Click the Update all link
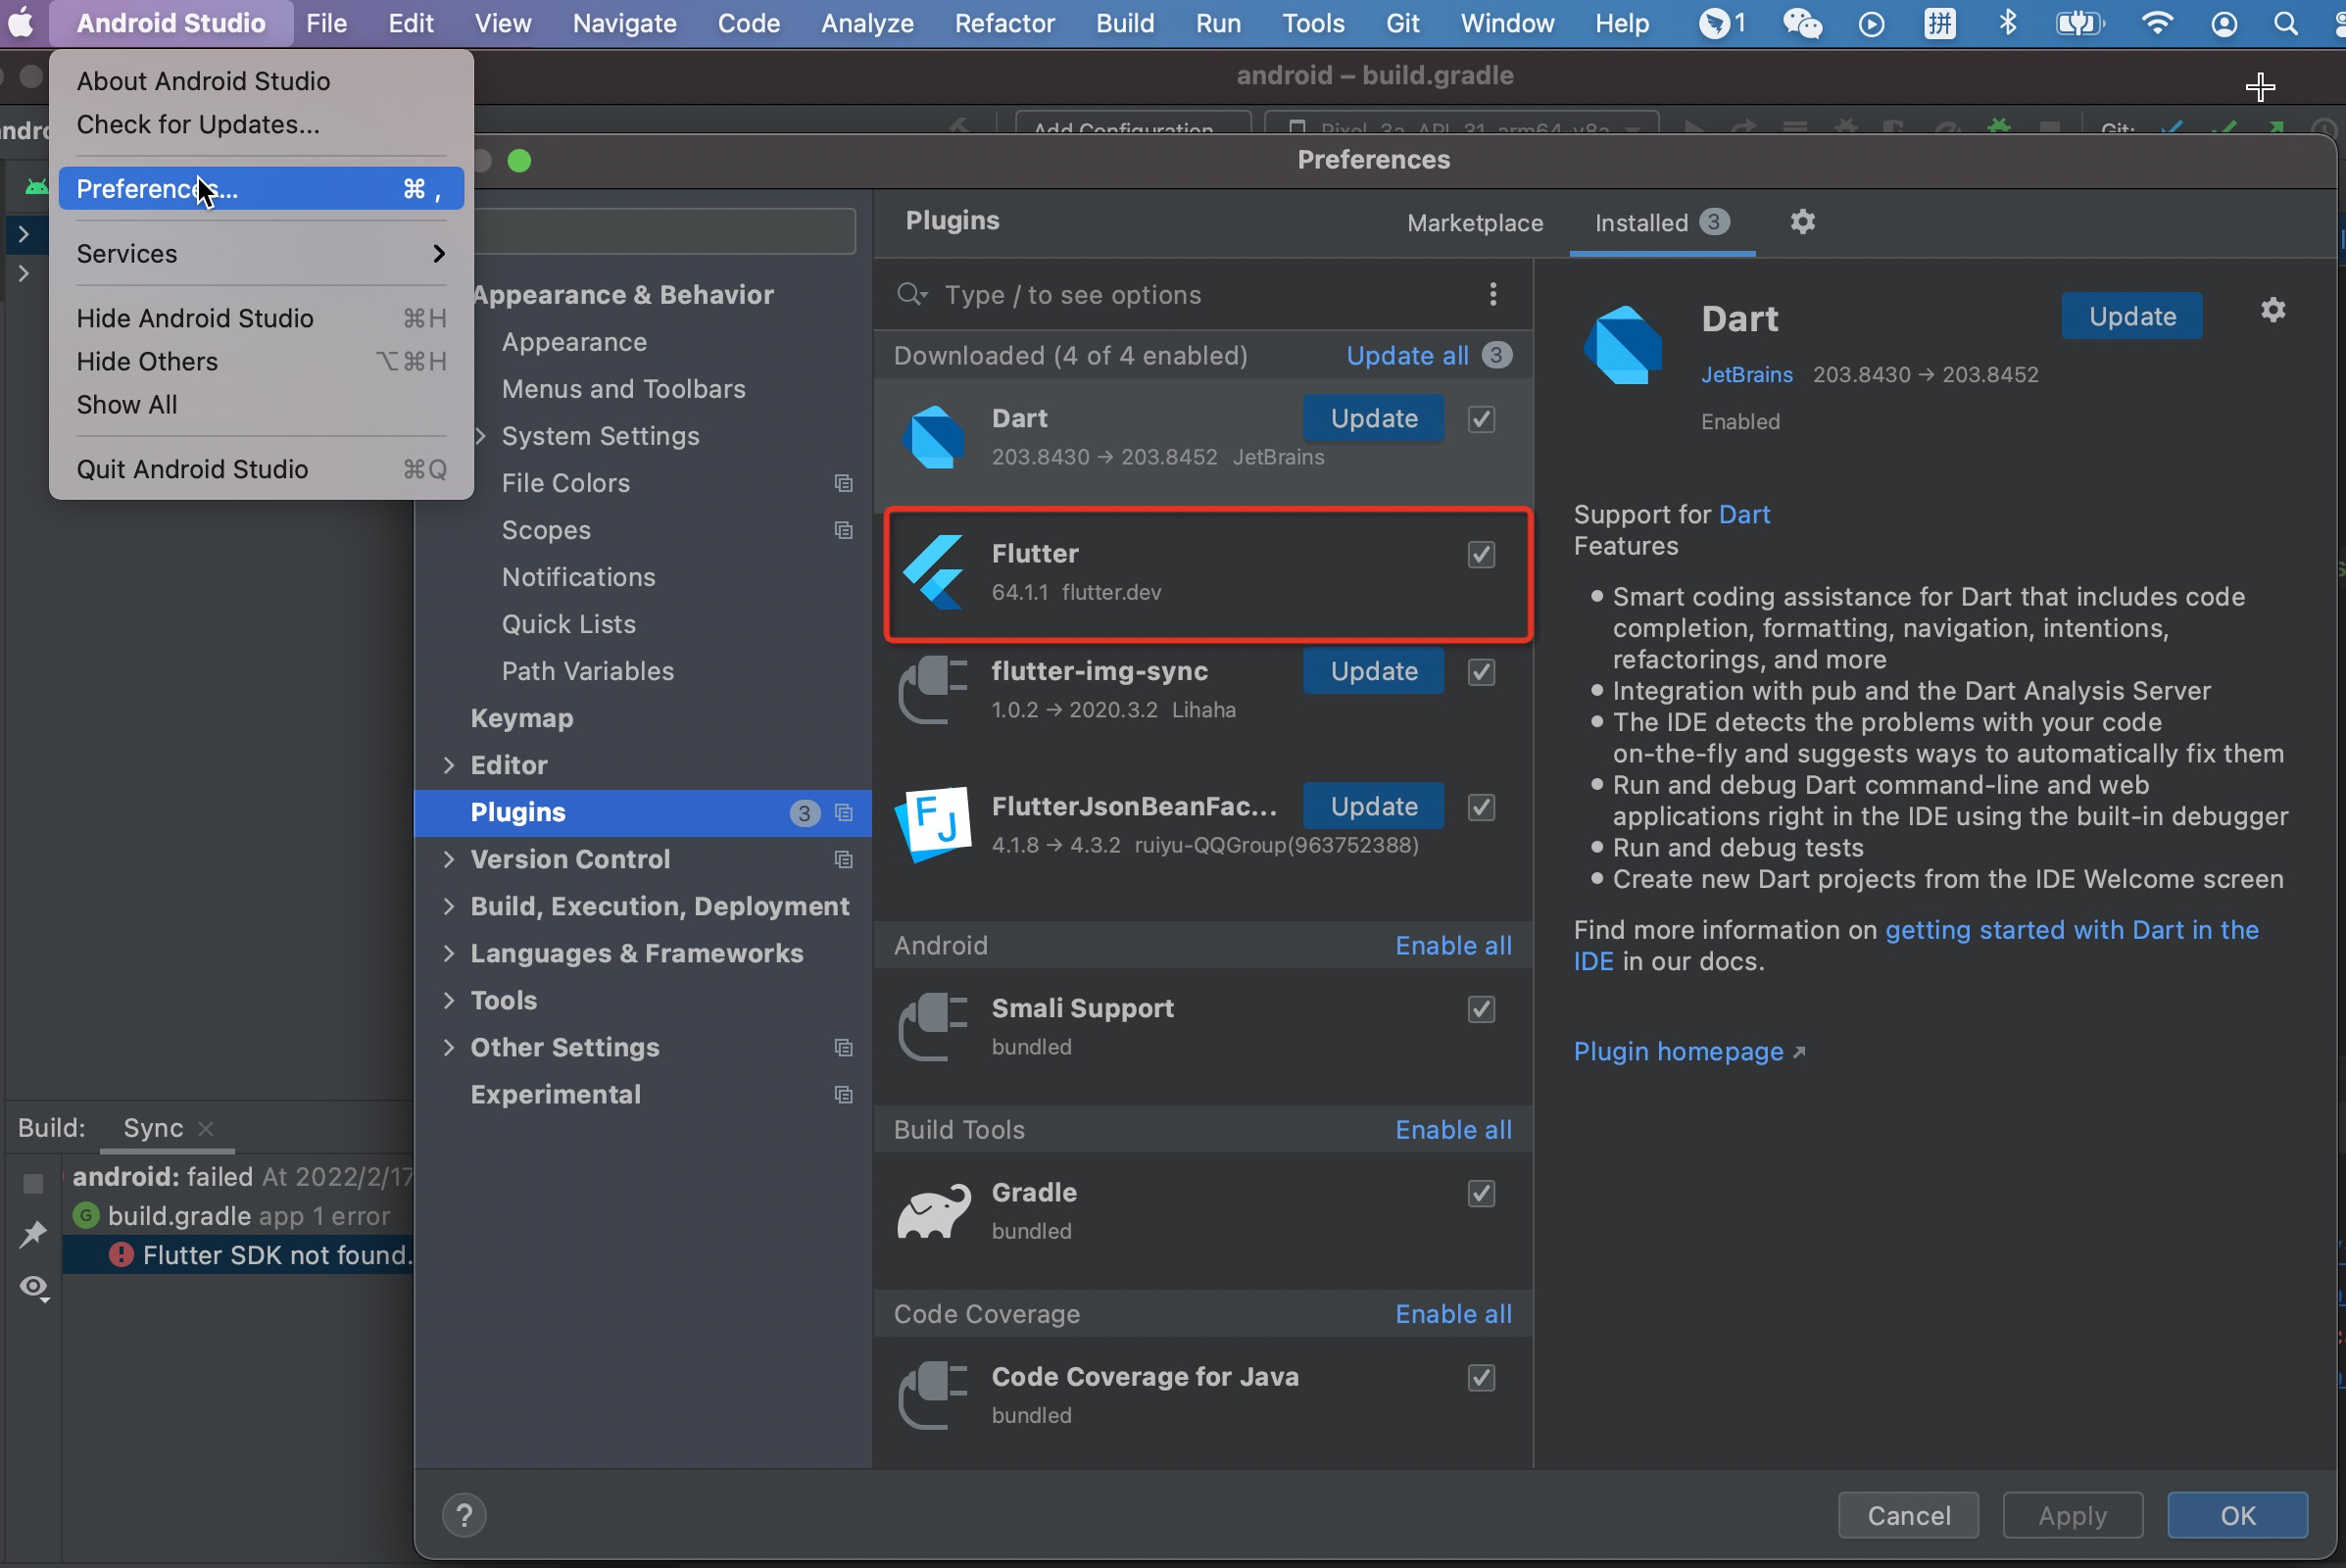Viewport: 2346px width, 1568px height. (1407, 356)
